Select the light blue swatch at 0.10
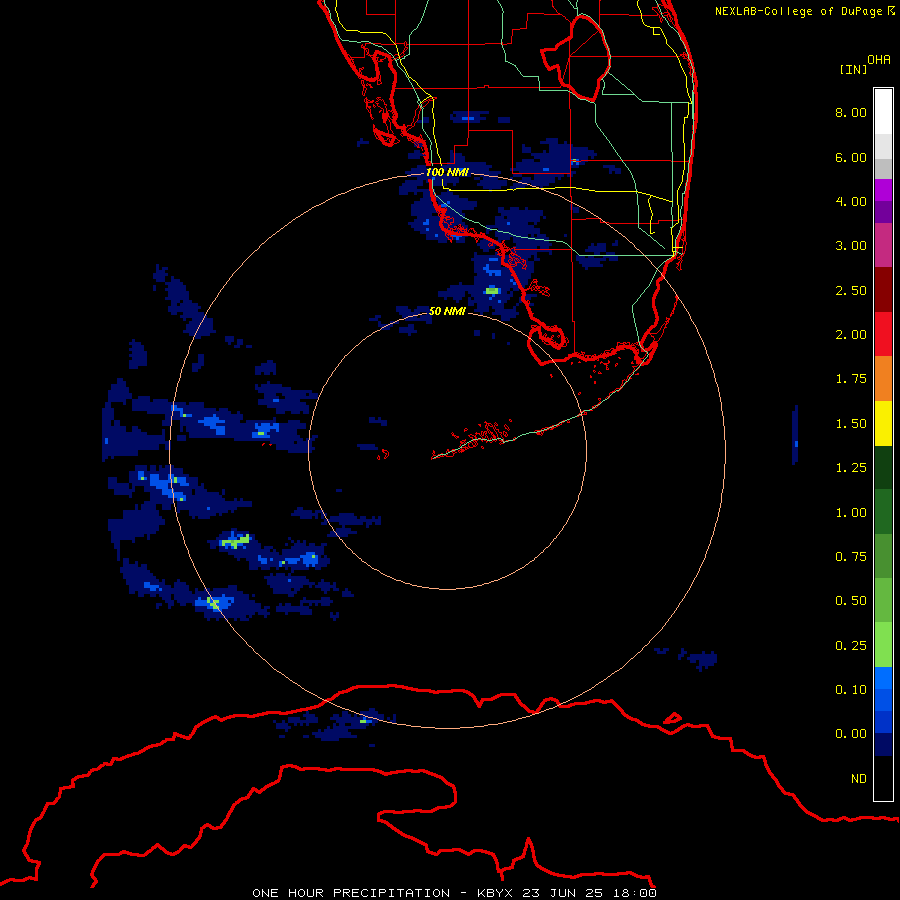The width and height of the screenshot is (900, 900). click(883, 678)
